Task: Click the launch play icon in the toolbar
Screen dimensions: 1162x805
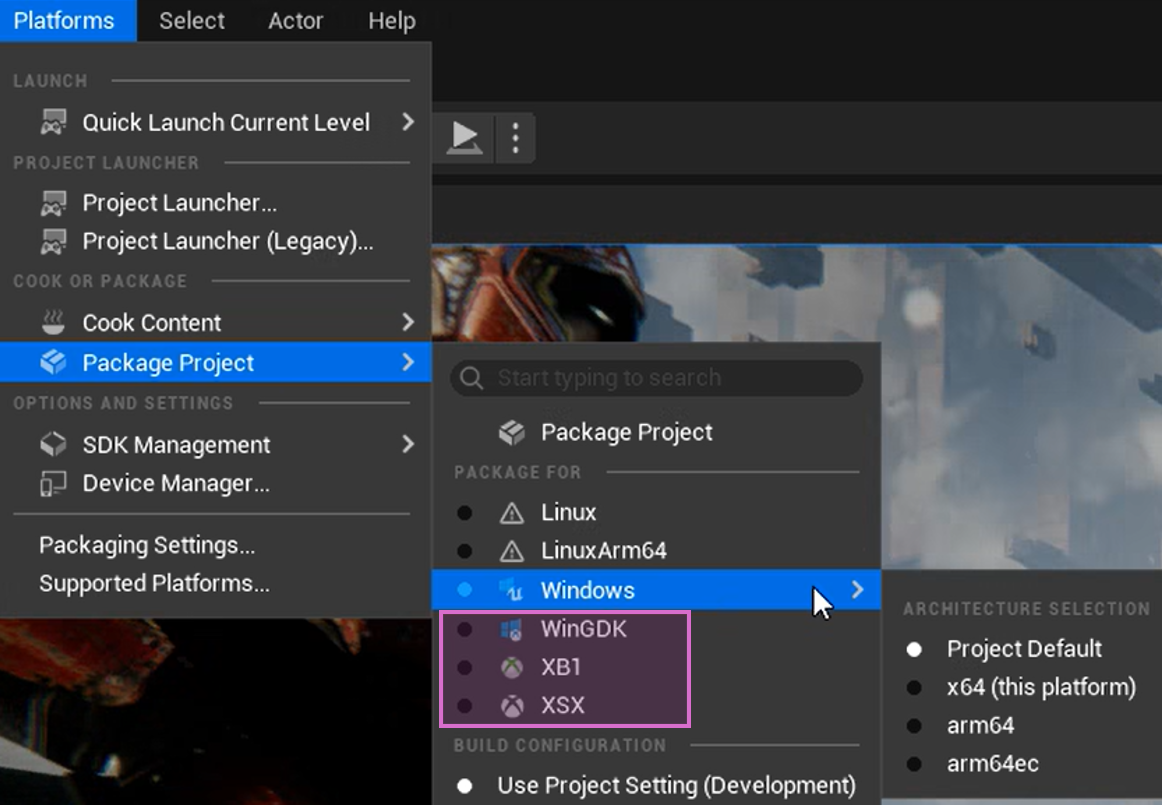Action: [x=463, y=137]
